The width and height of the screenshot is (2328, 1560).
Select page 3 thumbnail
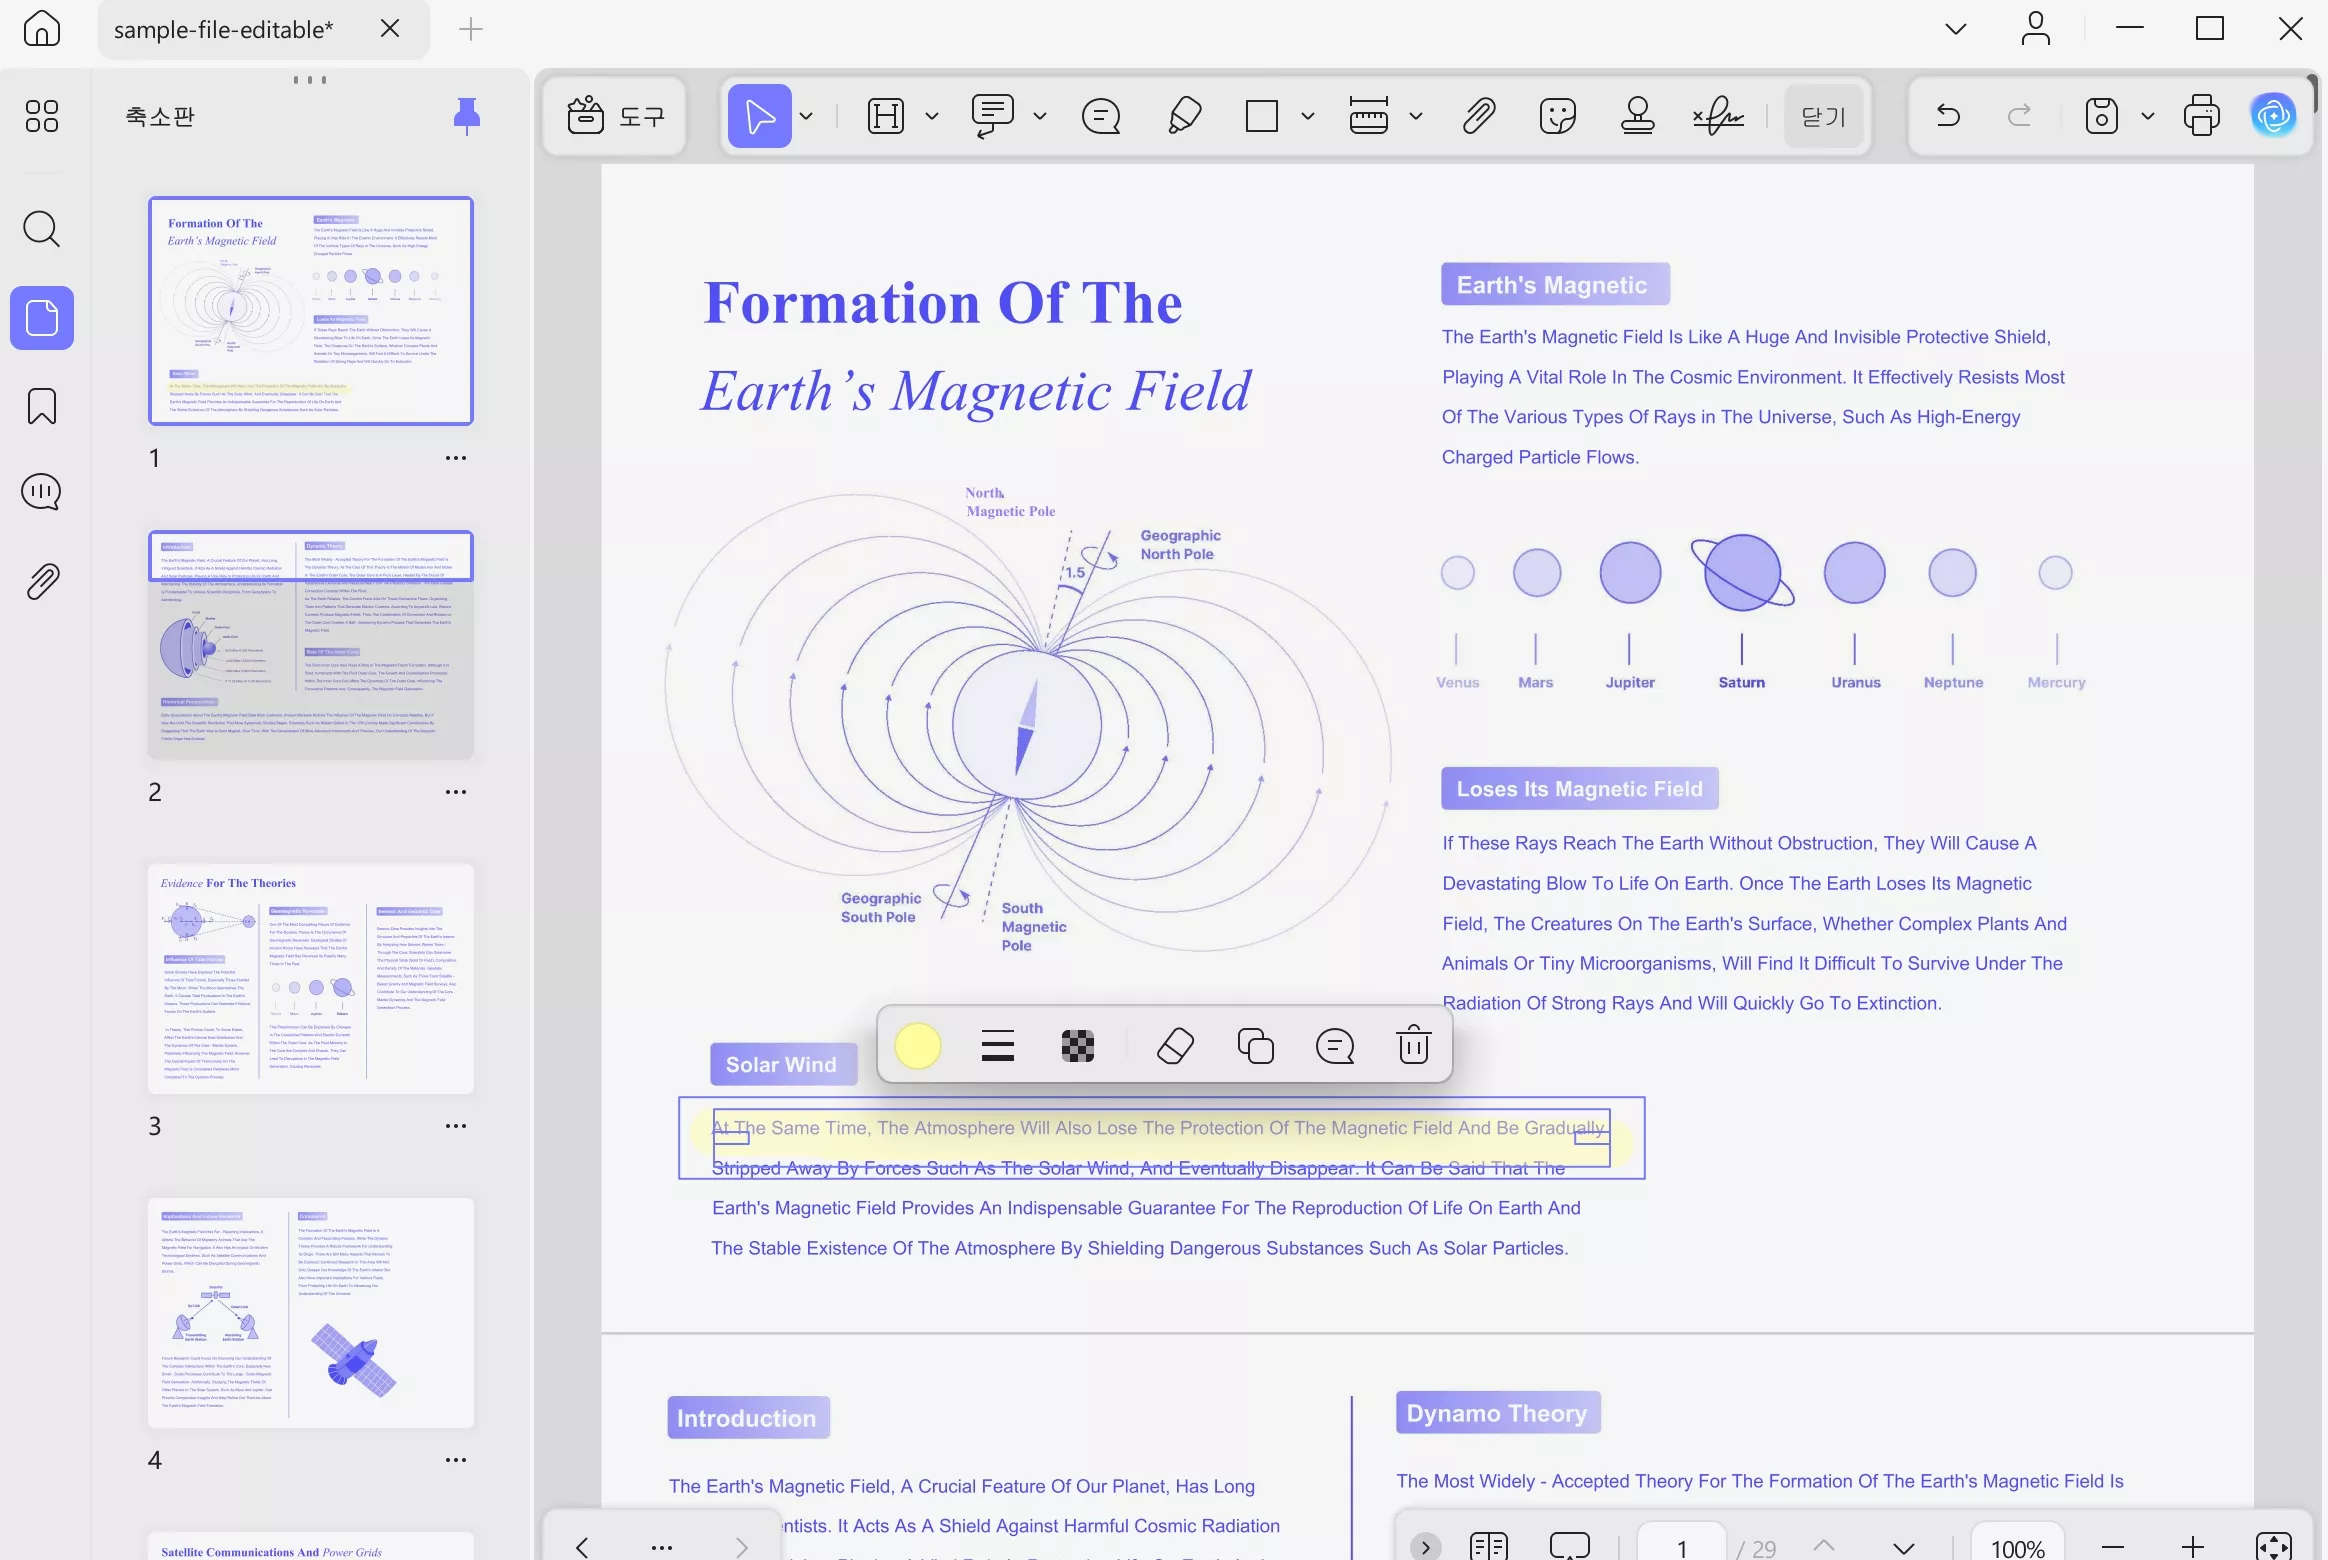(x=311, y=979)
